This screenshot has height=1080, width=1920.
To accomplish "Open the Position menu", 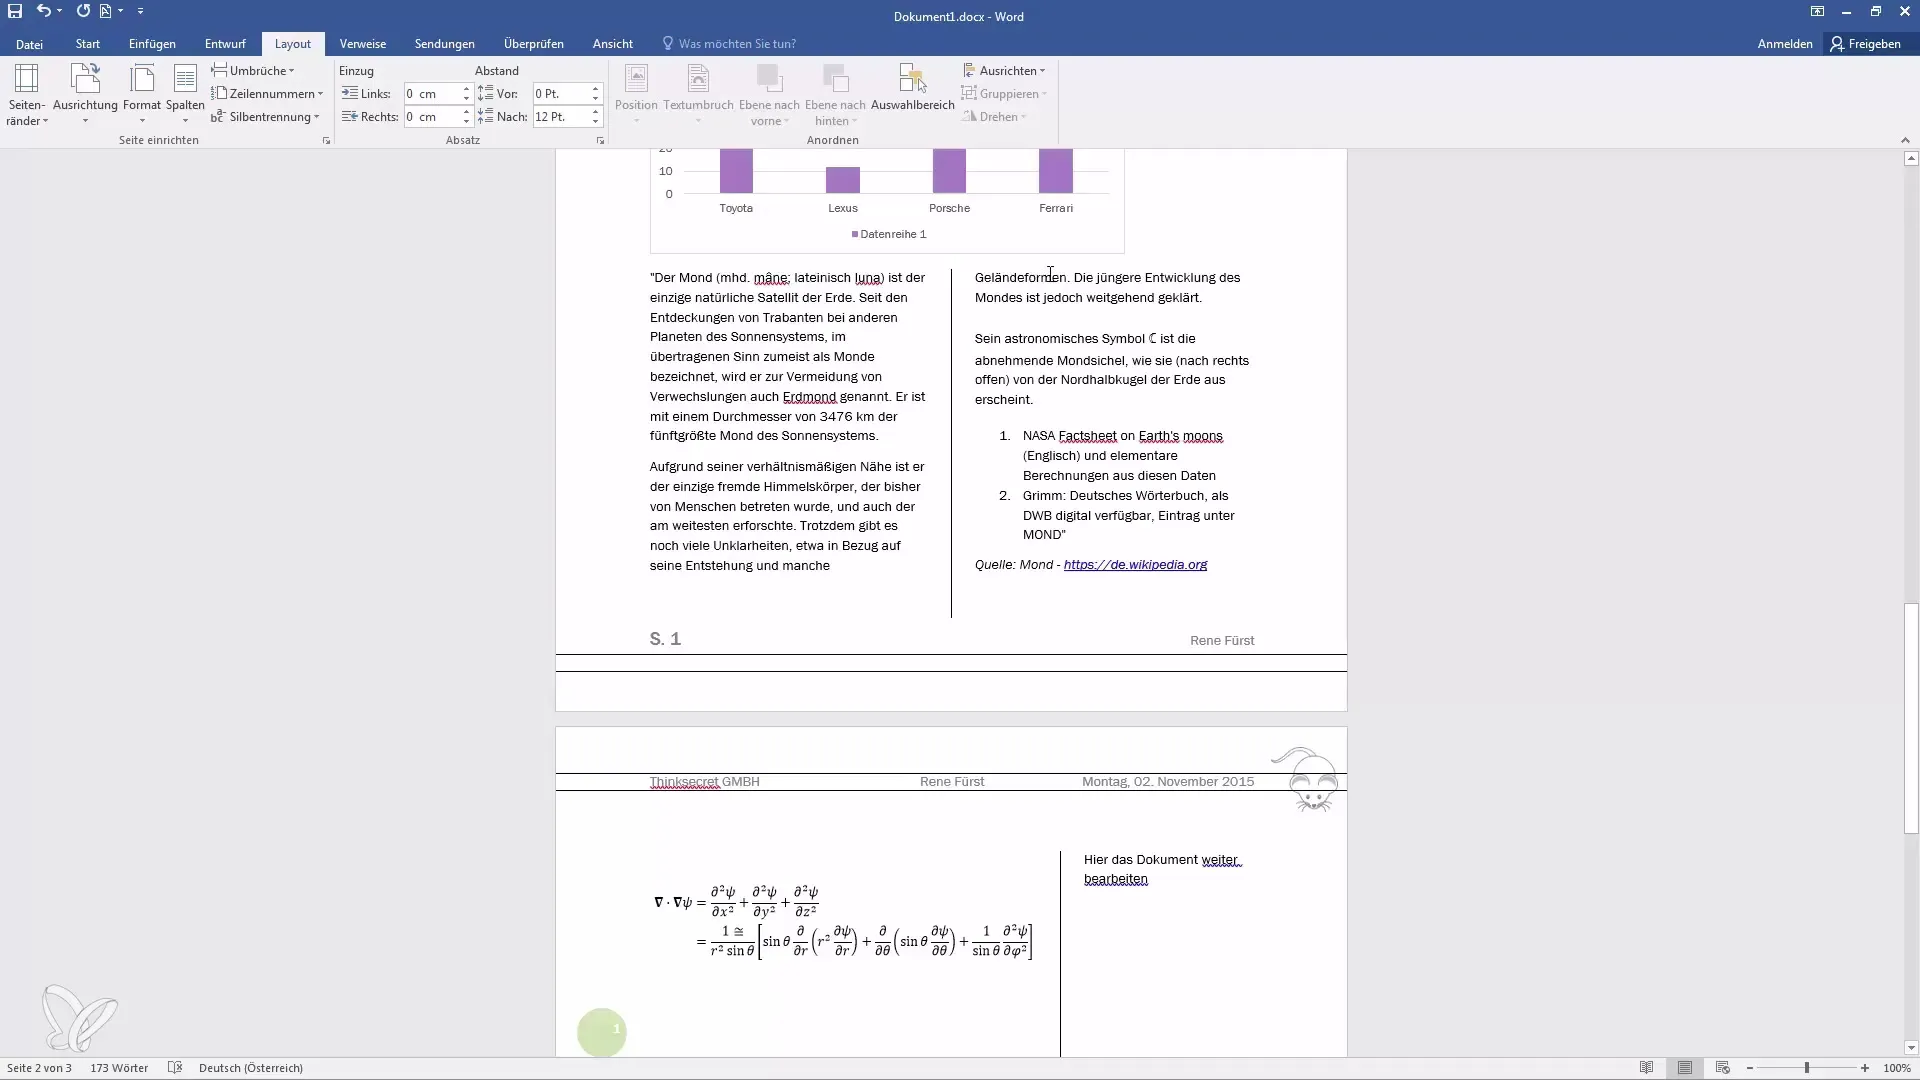I will pos(636,96).
